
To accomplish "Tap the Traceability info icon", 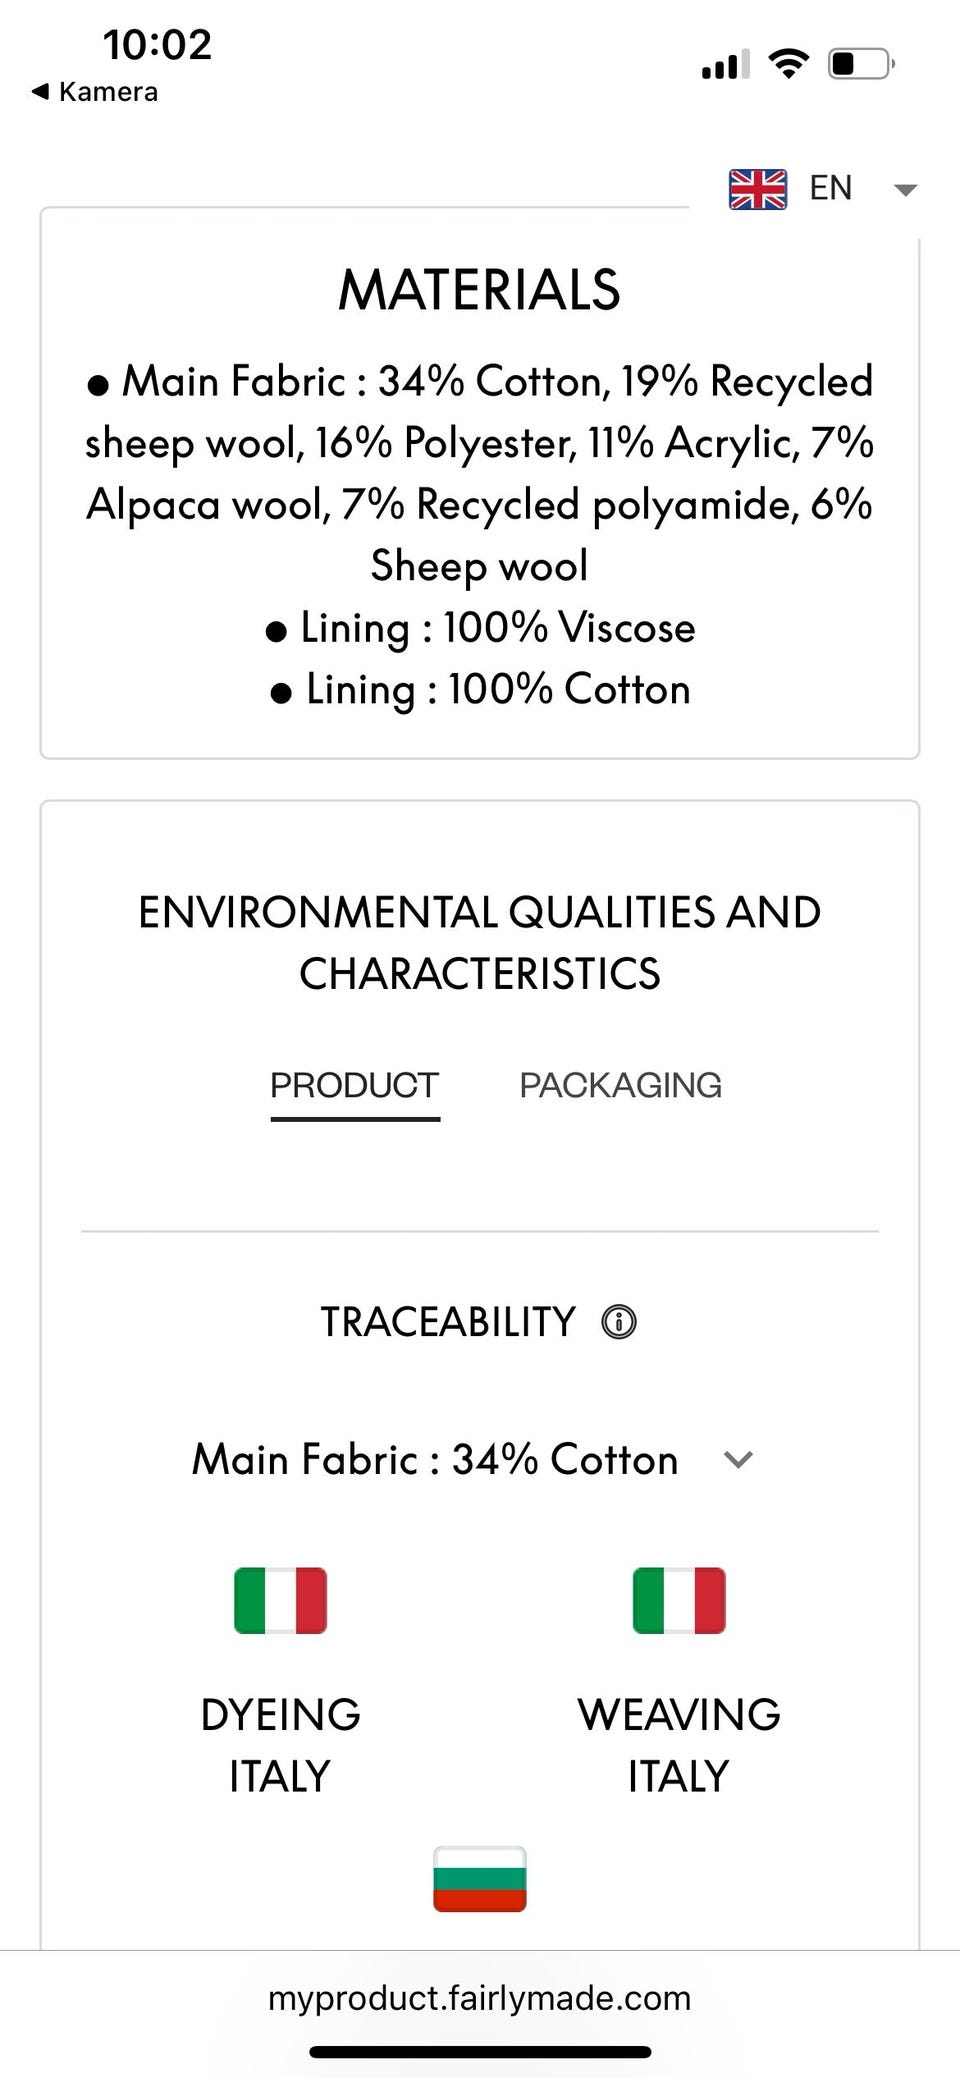I will tap(619, 1322).
